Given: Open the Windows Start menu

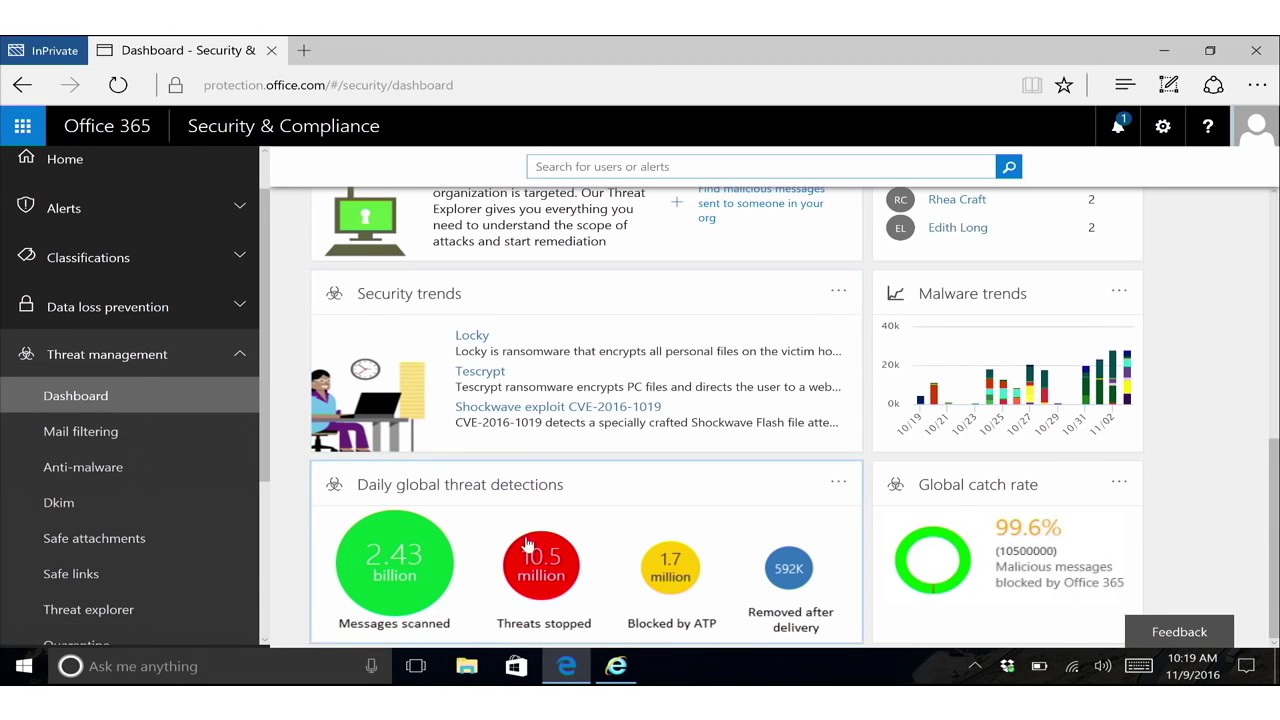Looking at the screenshot, I should pyautogui.click(x=24, y=666).
